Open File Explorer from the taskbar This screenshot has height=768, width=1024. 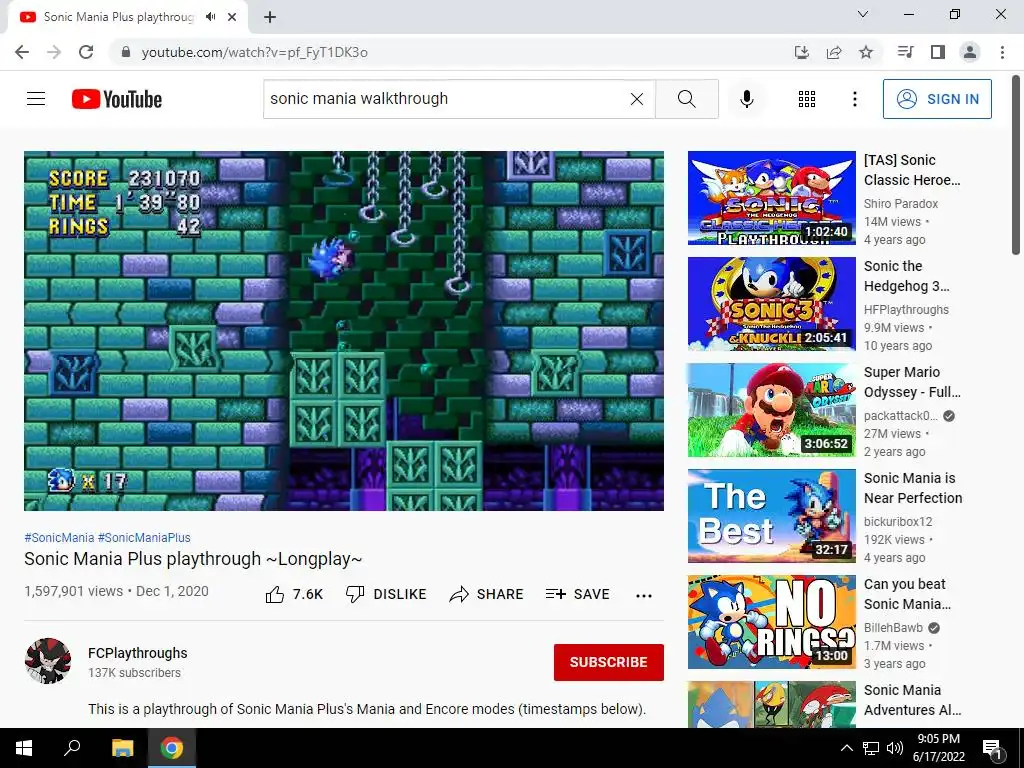click(122, 748)
